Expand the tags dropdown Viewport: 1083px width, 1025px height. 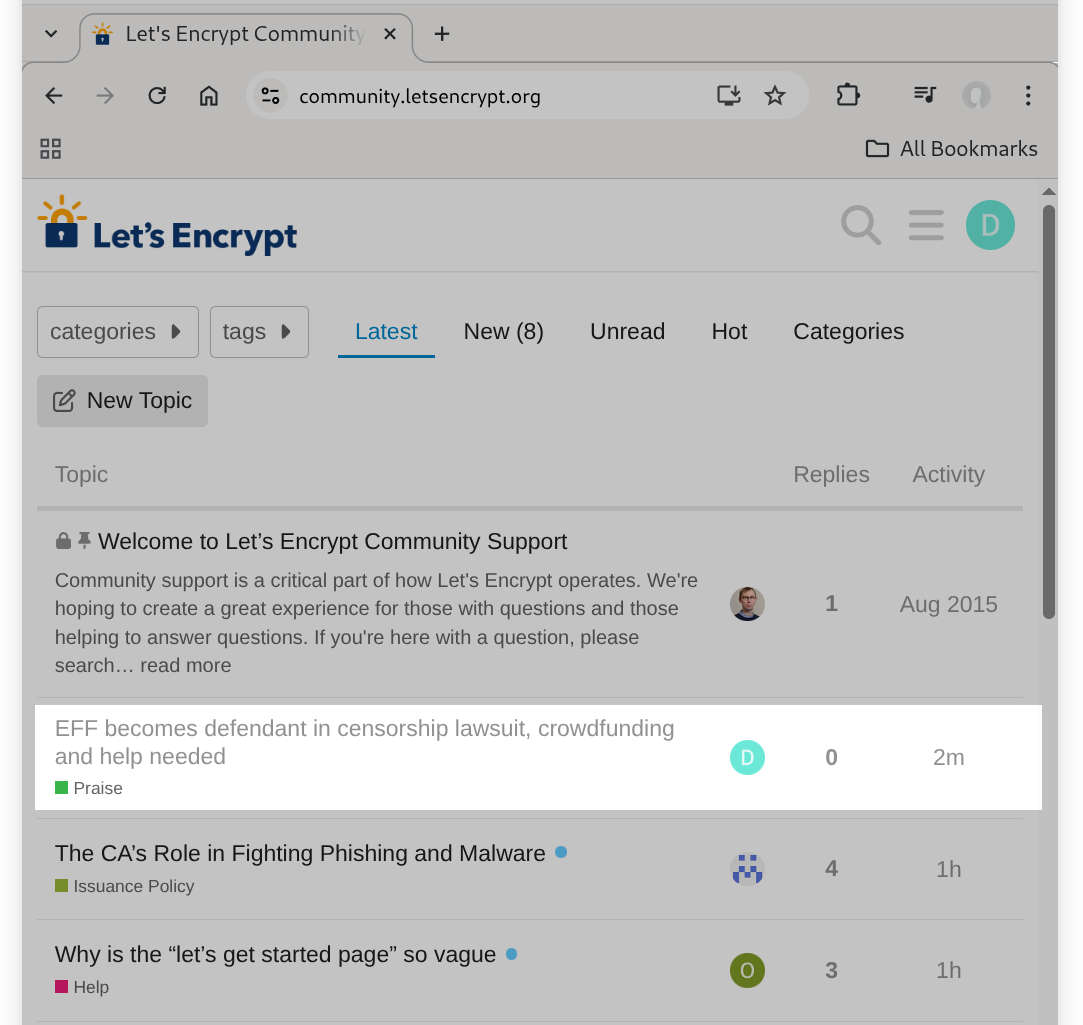[x=259, y=331]
